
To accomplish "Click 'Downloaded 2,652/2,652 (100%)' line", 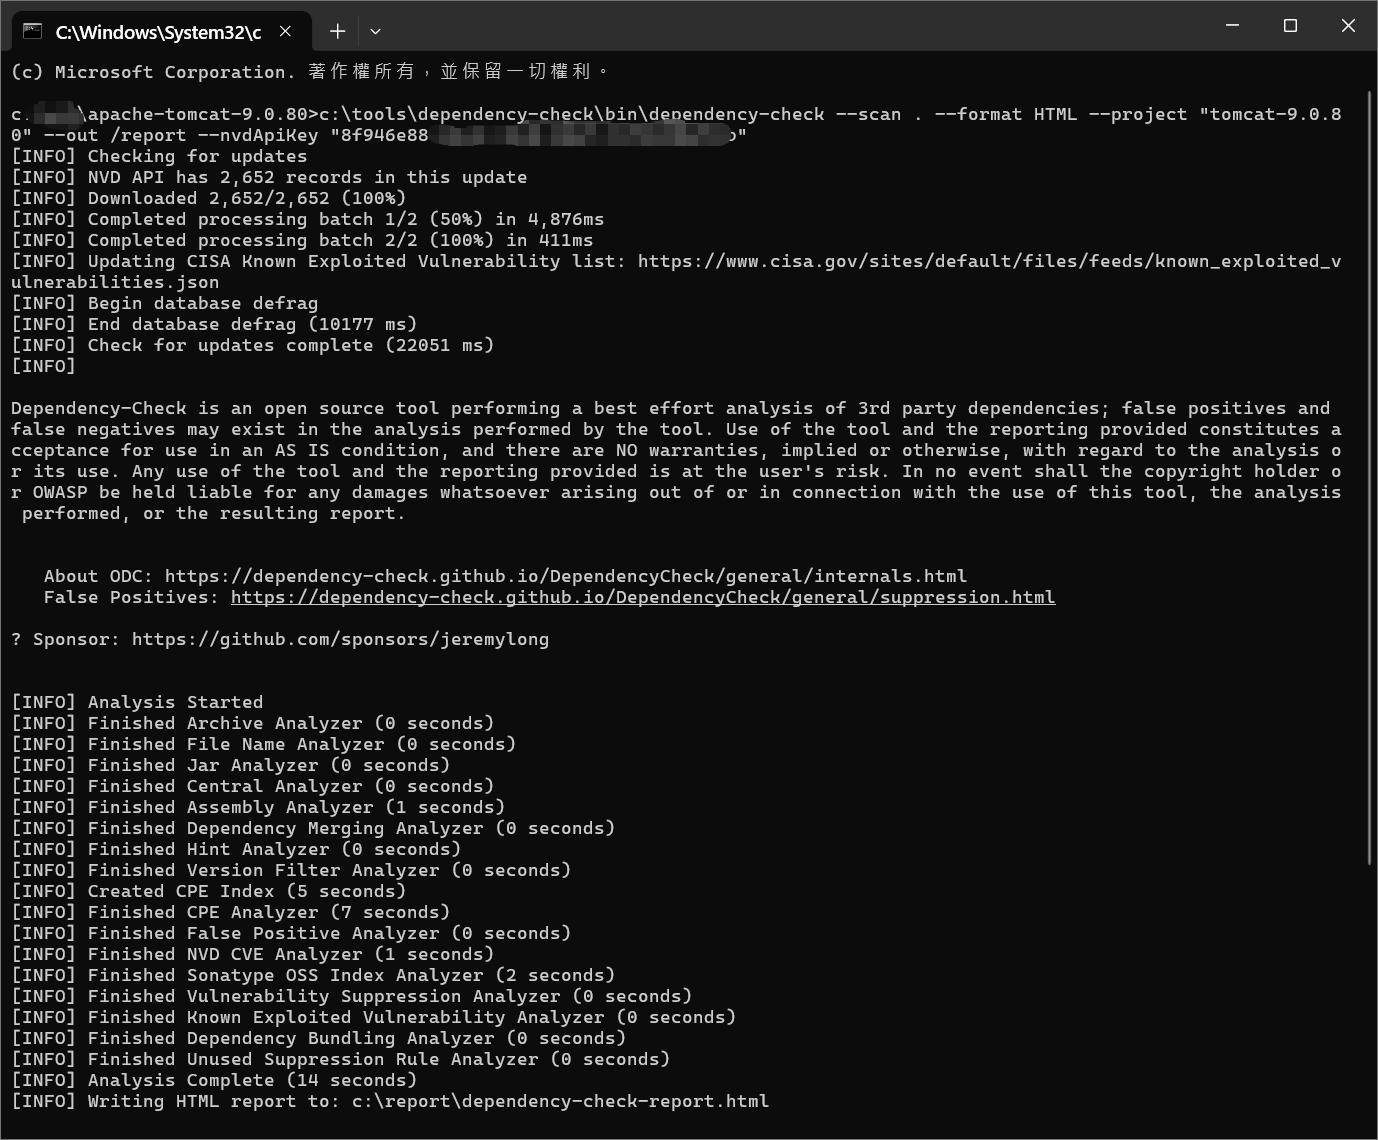I will 209,198.
